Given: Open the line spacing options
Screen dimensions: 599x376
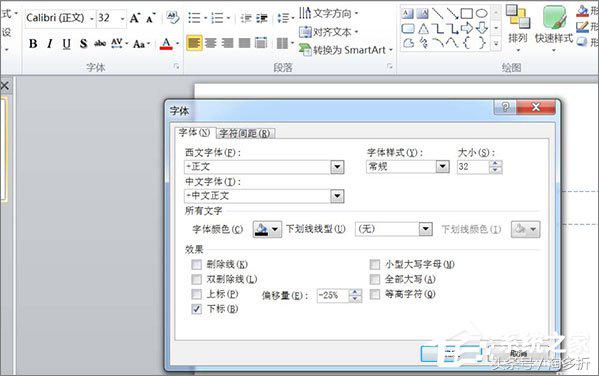Looking at the screenshot, I should [x=285, y=18].
